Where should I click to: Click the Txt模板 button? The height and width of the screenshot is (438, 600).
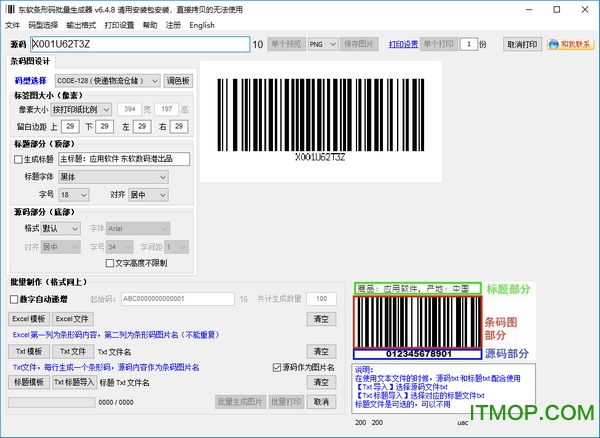click(x=29, y=352)
